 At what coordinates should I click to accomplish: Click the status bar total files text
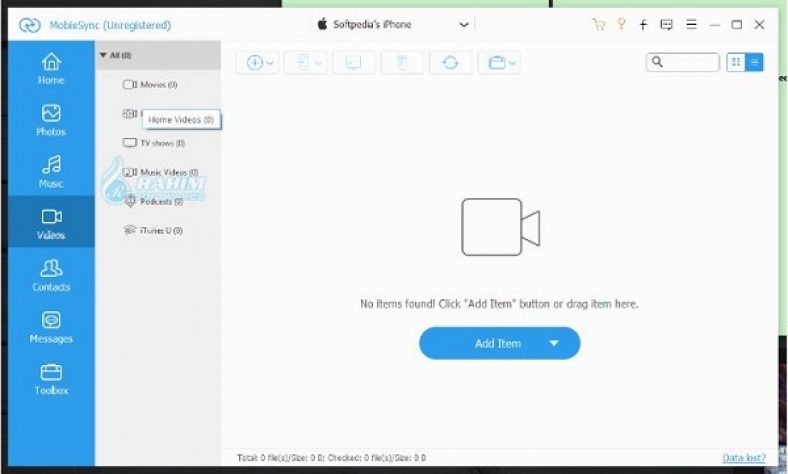point(331,458)
